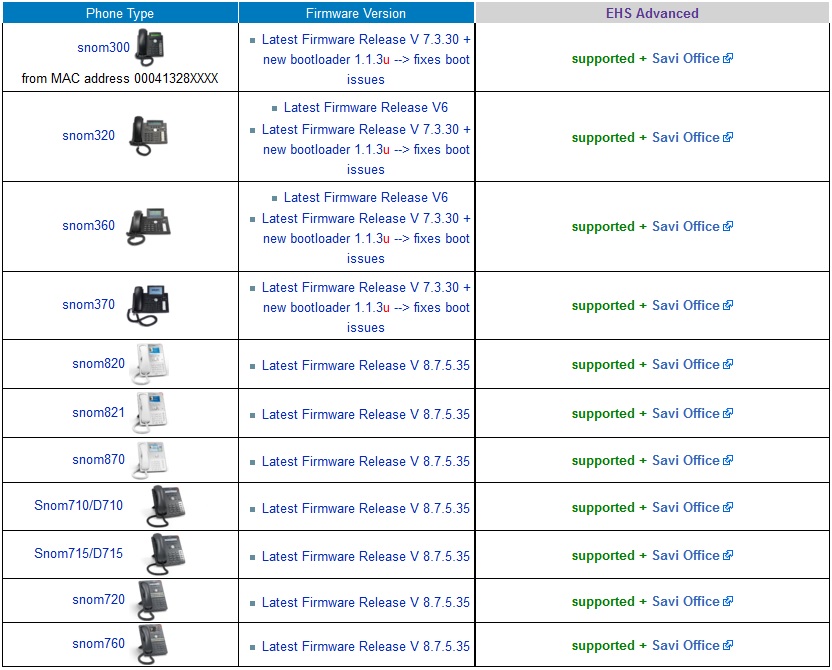Open the snom360 phone link
This screenshot has height=670, width=832.
click(x=89, y=225)
